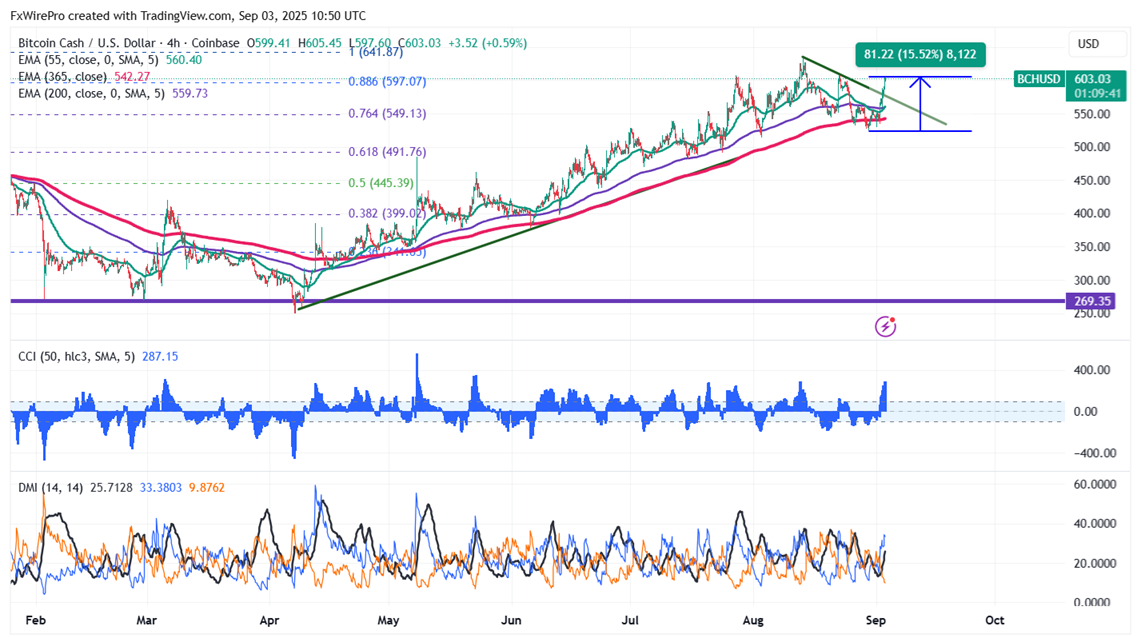Select the CCI (50, hlc3, SMA, 5) legend

[x=76, y=357]
